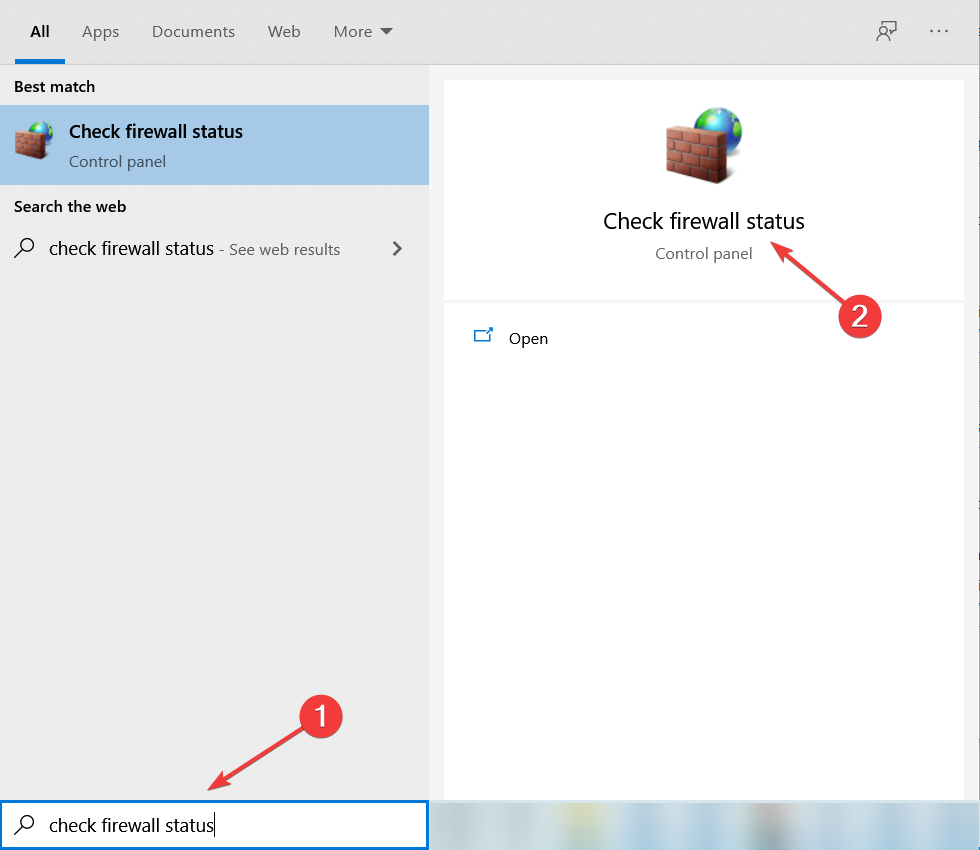Click Open in the preview pane
980x850 pixels.
click(x=528, y=339)
